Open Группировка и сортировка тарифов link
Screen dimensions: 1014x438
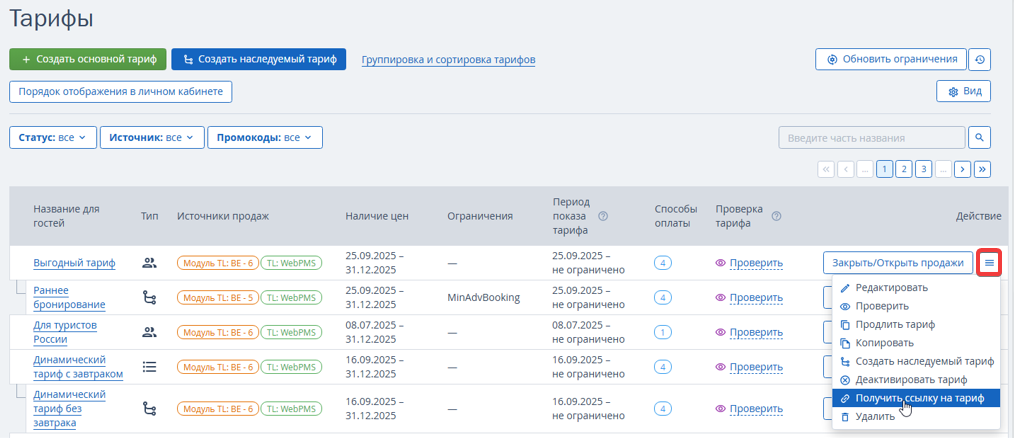coord(448,60)
